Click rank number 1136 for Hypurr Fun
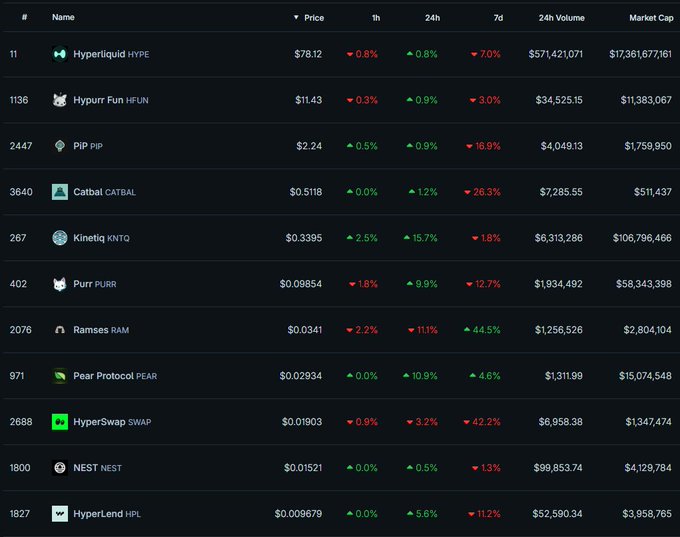This screenshot has width=680, height=537. point(19,100)
